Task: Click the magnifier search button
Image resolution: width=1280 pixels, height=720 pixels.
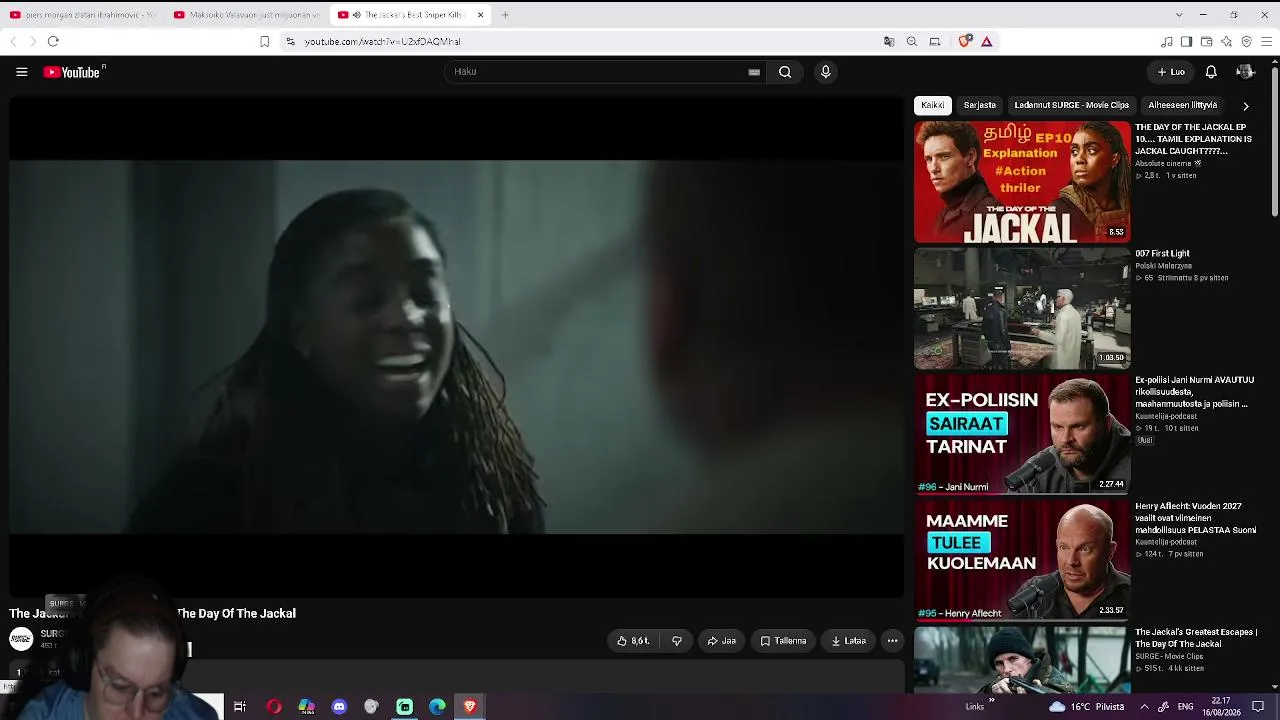Action: (785, 72)
